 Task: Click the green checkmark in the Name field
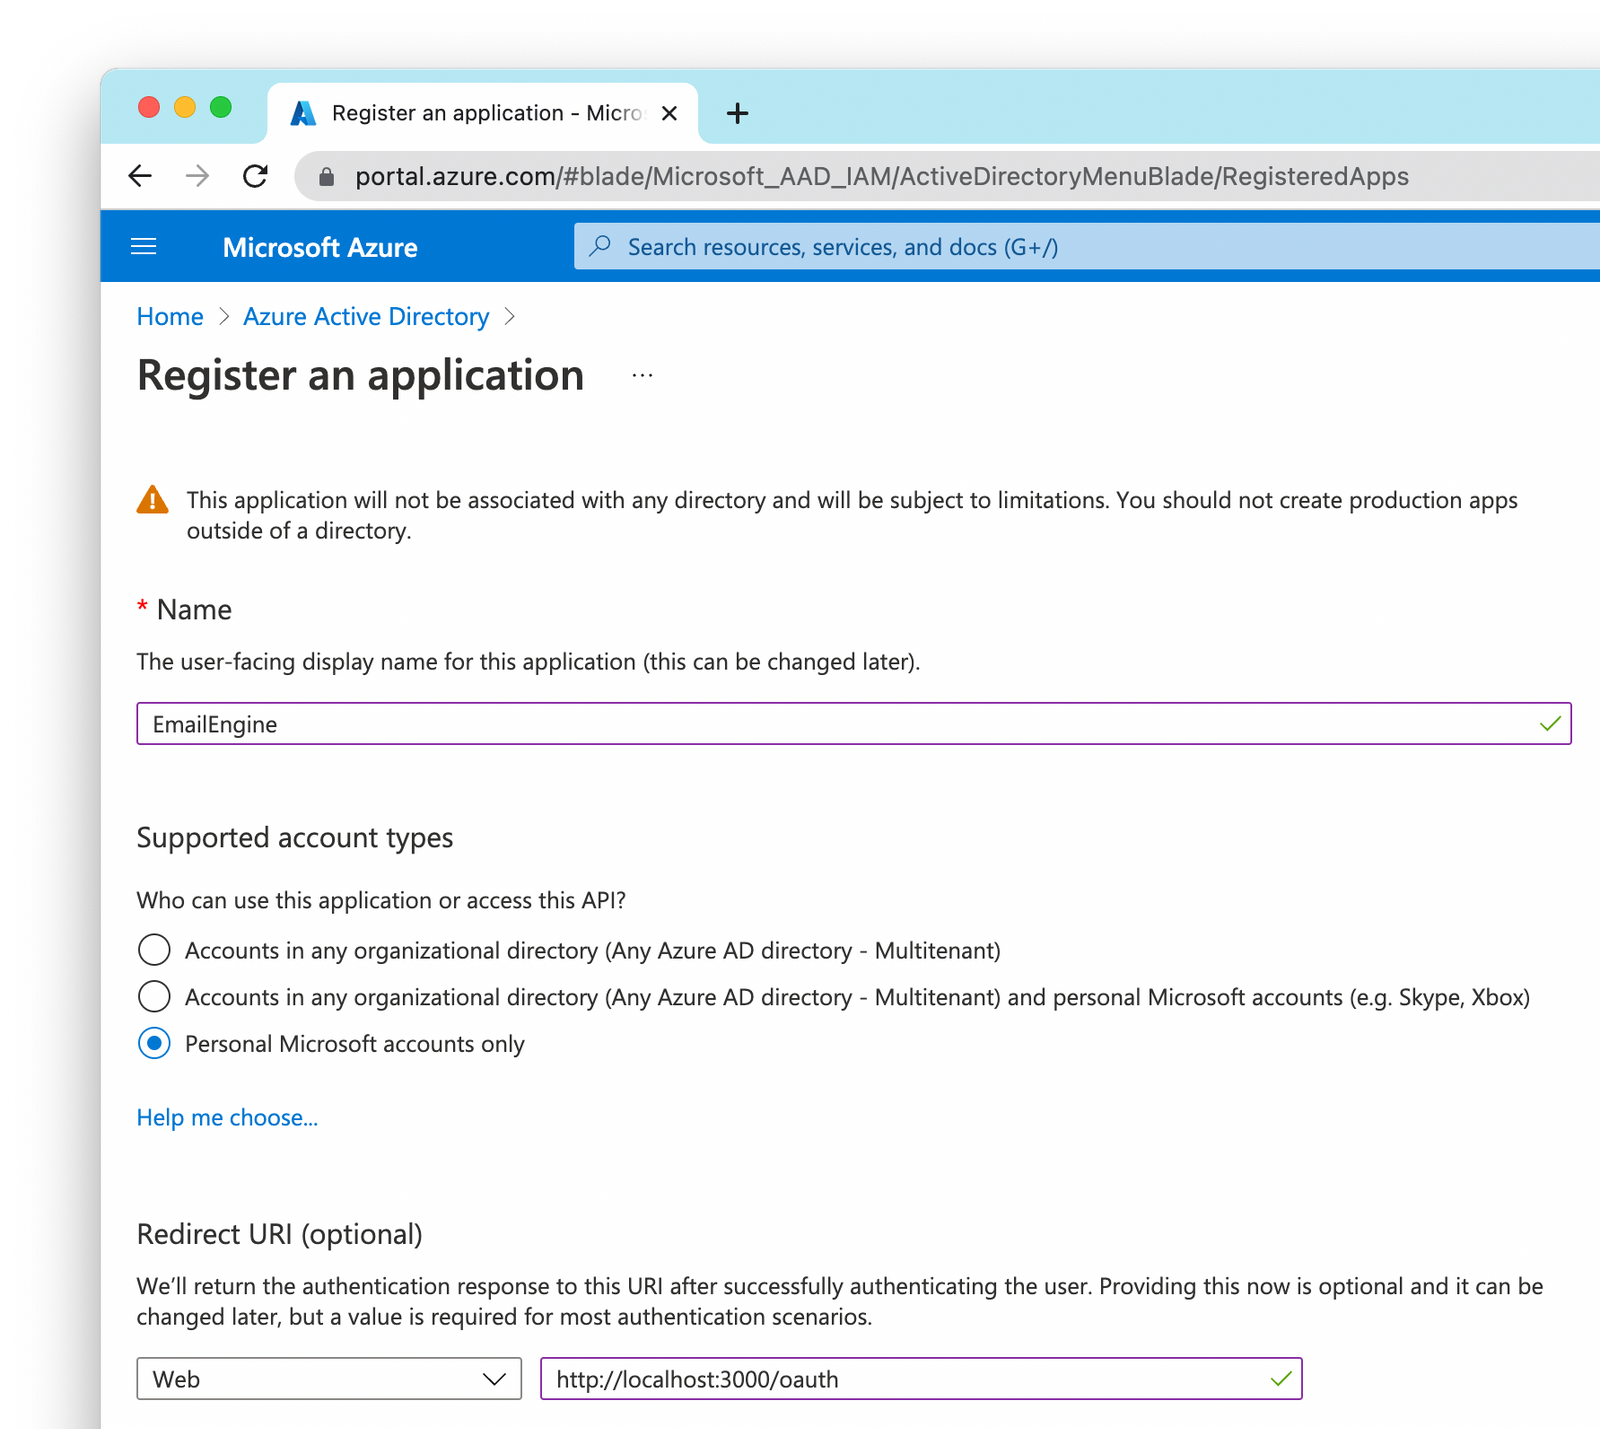coord(1551,723)
